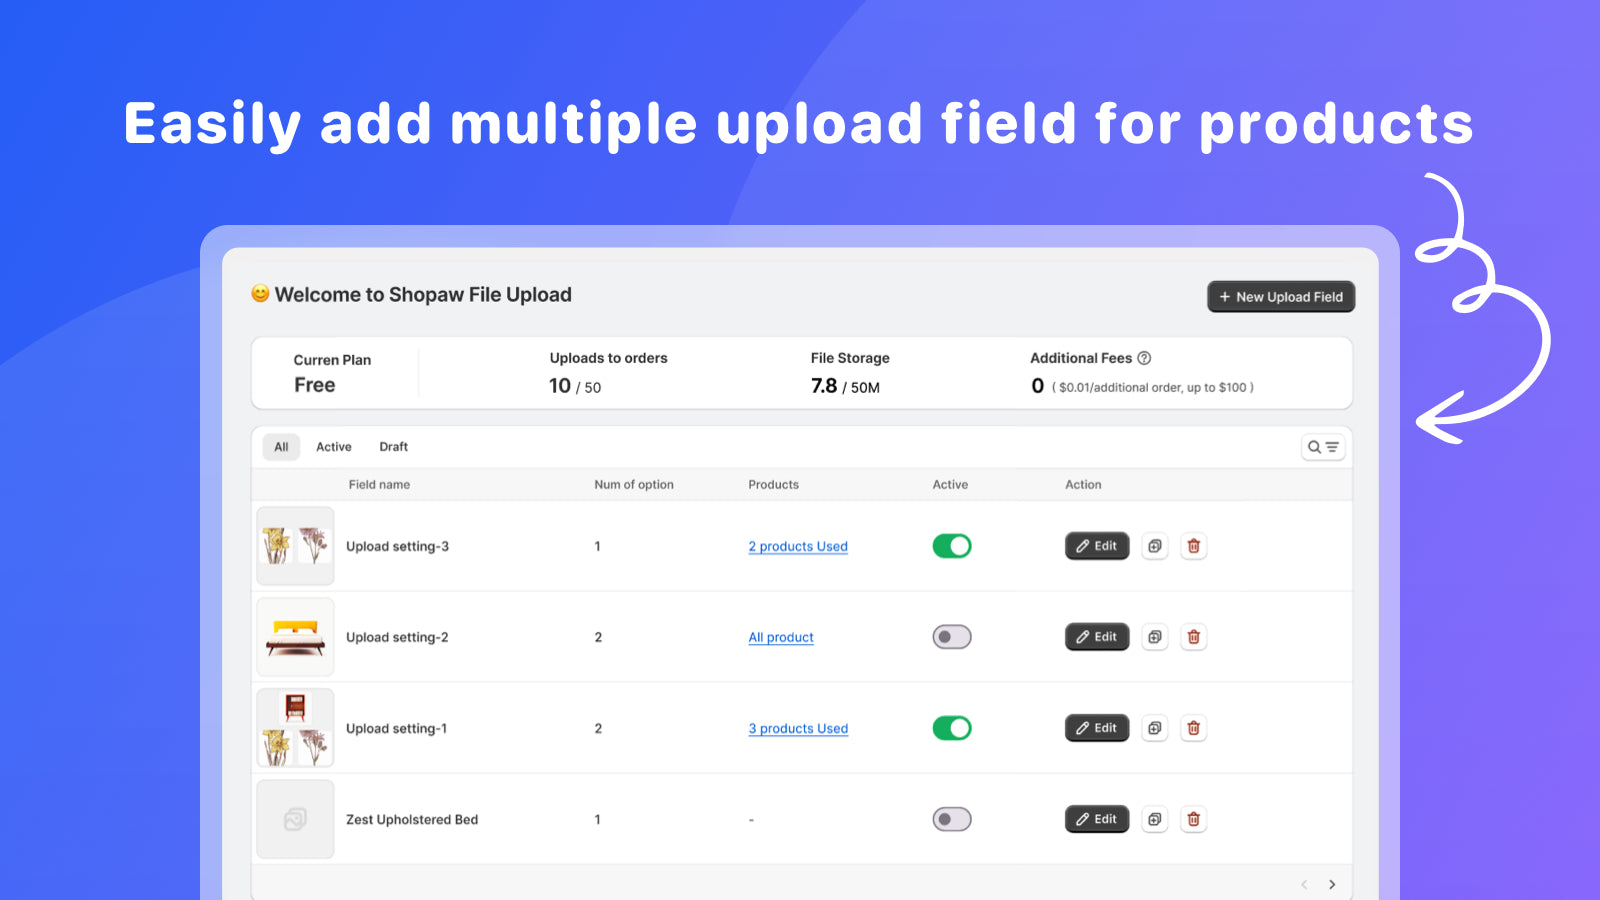The height and width of the screenshot is (900, 1600).
Task: Click the New Upload Field button
Action: click(1280, 297)
